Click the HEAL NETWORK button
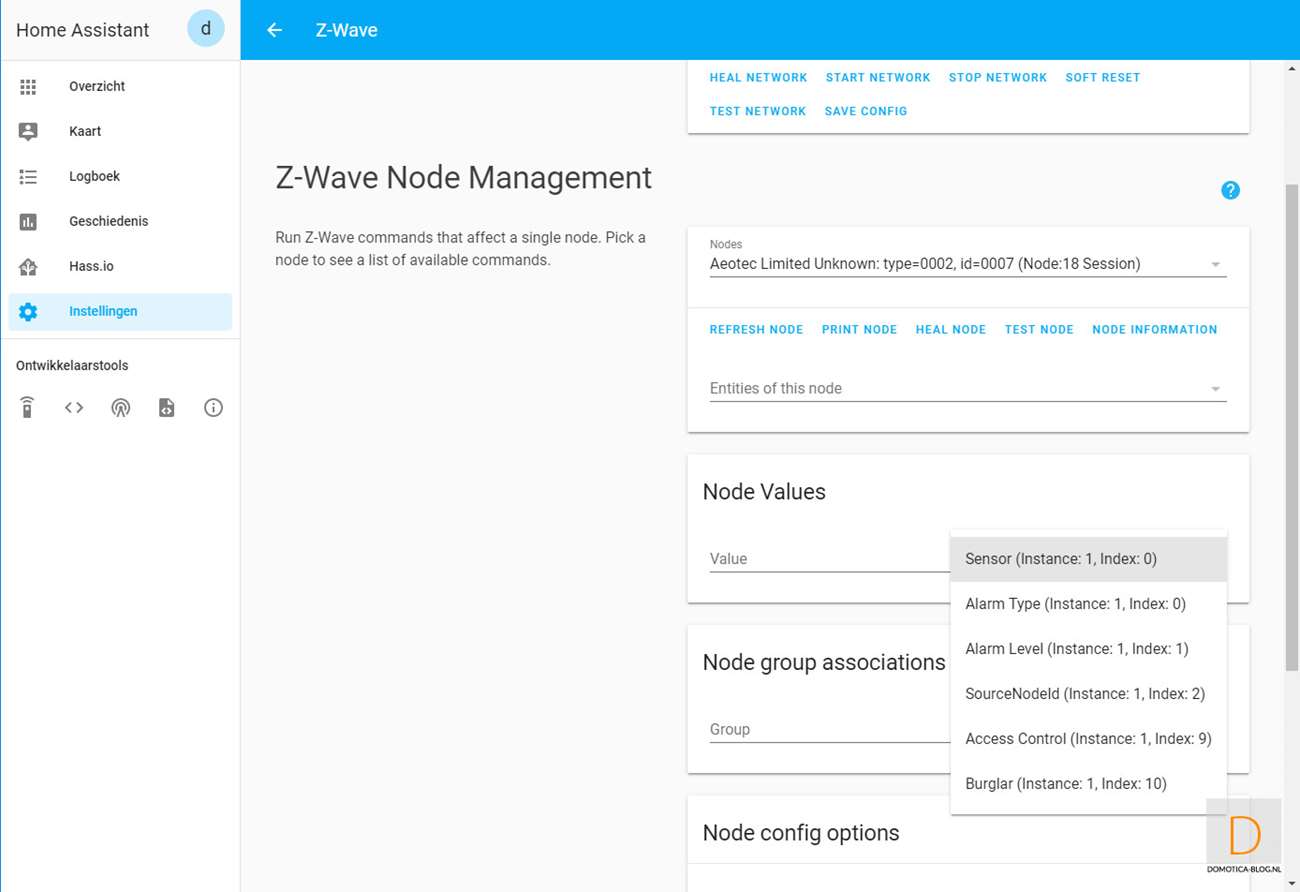The height and width of the screenshot is (892, 1300). [758, 77]
